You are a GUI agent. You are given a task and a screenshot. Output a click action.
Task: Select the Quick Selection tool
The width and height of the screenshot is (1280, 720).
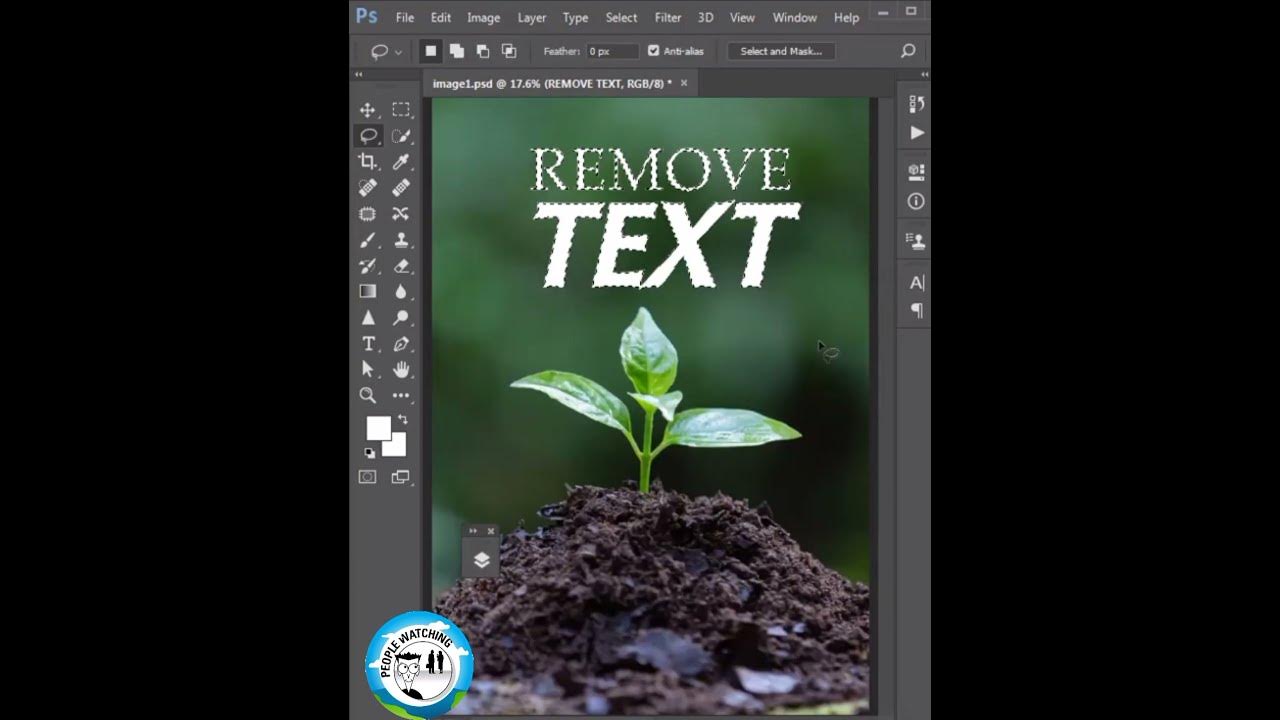coord(401,136)
